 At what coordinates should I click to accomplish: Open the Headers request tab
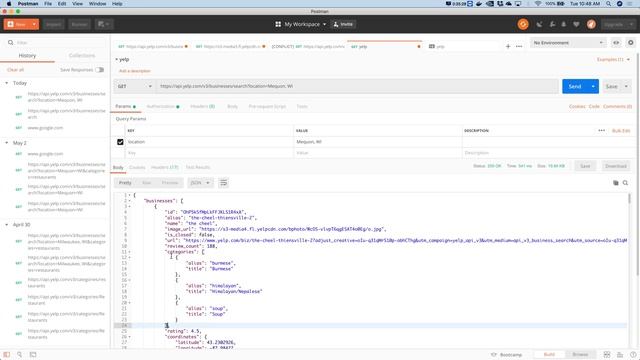pos(202,107)
